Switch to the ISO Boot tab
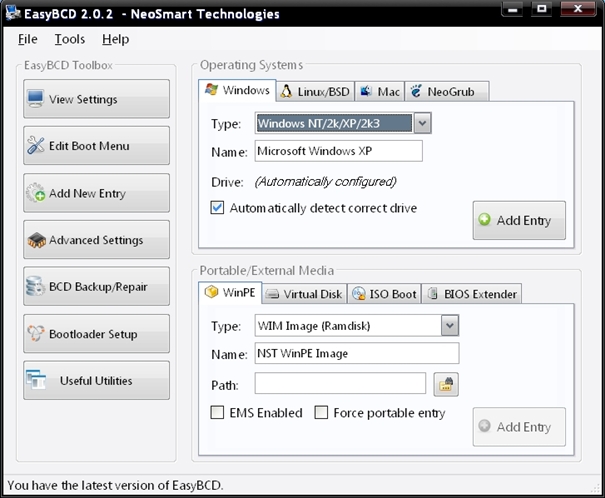The width and height of the screenshot is (605, 498). pos(384,294)
